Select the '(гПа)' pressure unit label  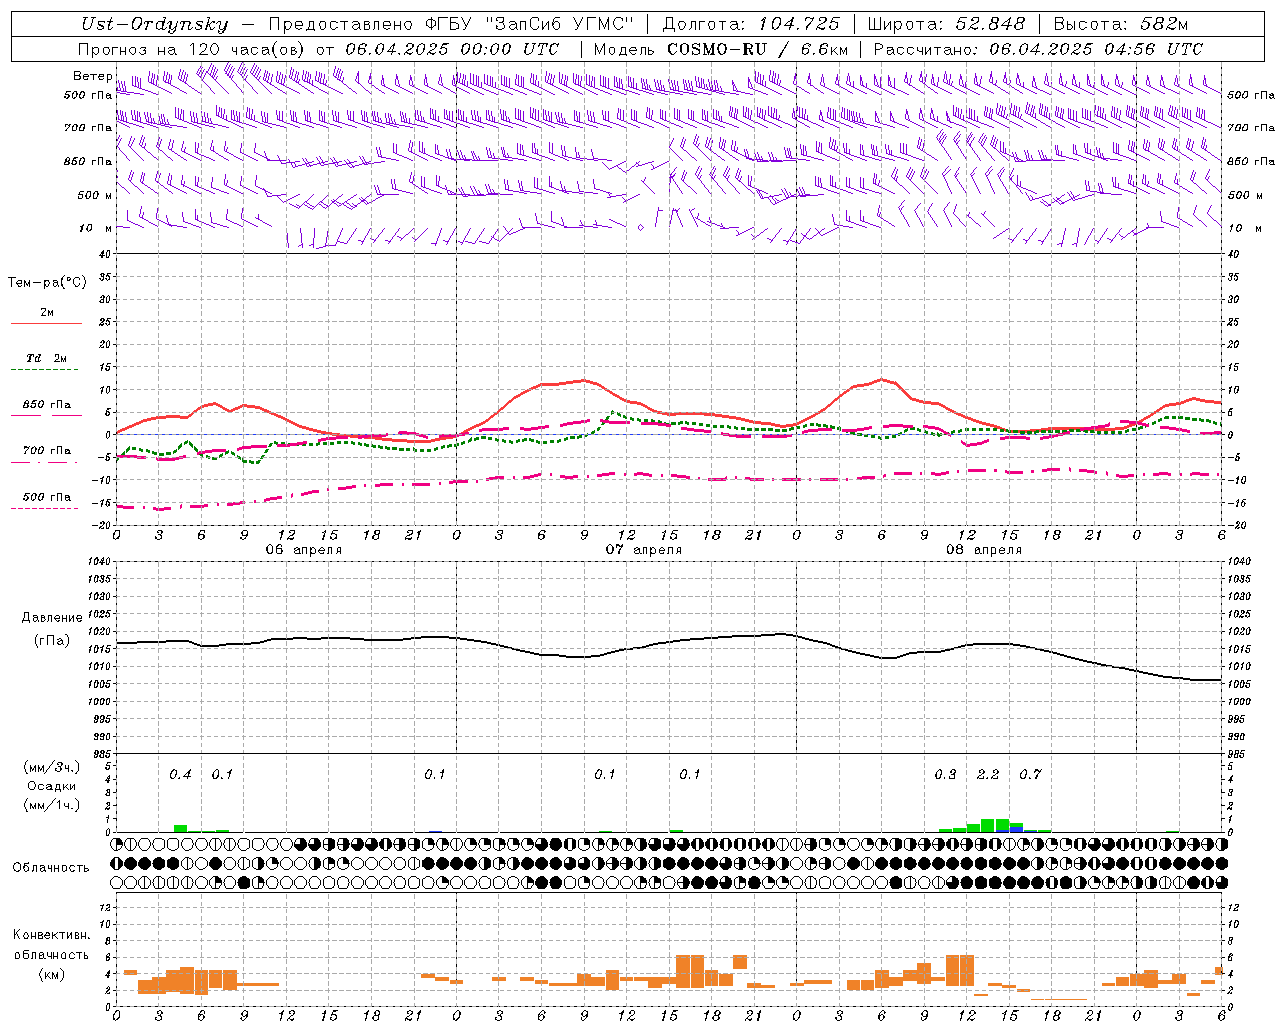coord(52,640)
